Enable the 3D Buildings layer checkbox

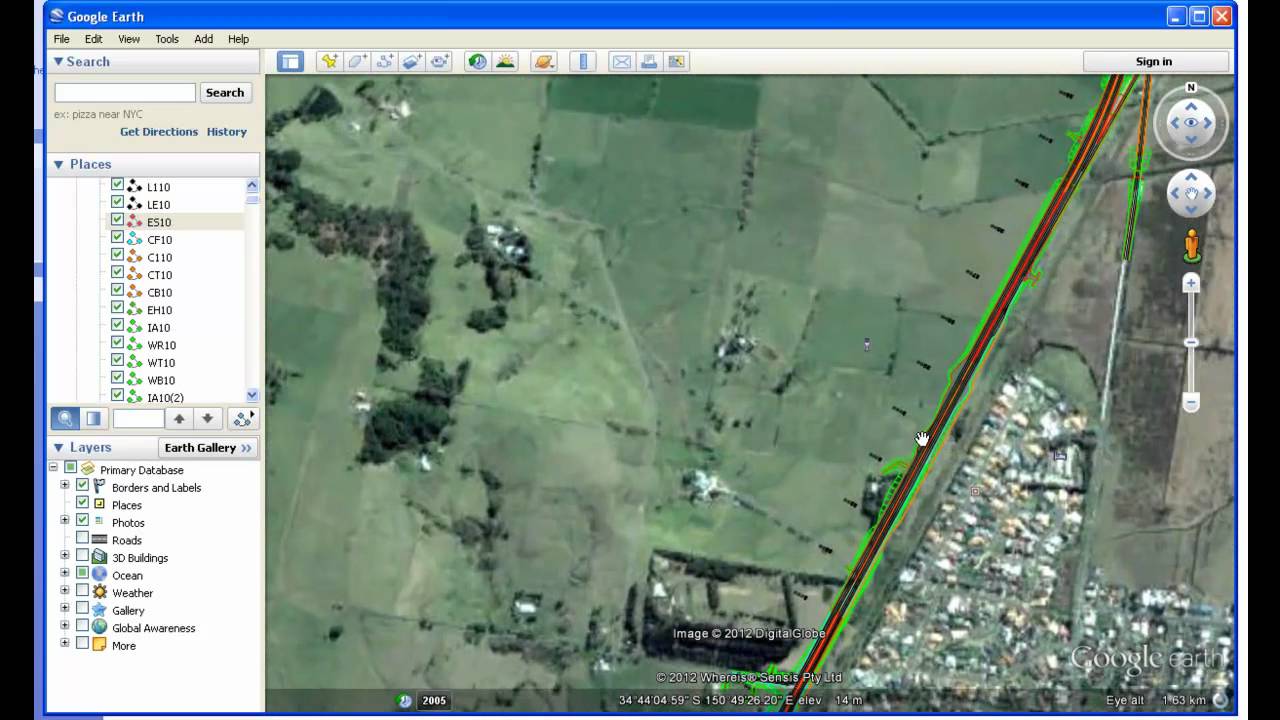[83, 556]
